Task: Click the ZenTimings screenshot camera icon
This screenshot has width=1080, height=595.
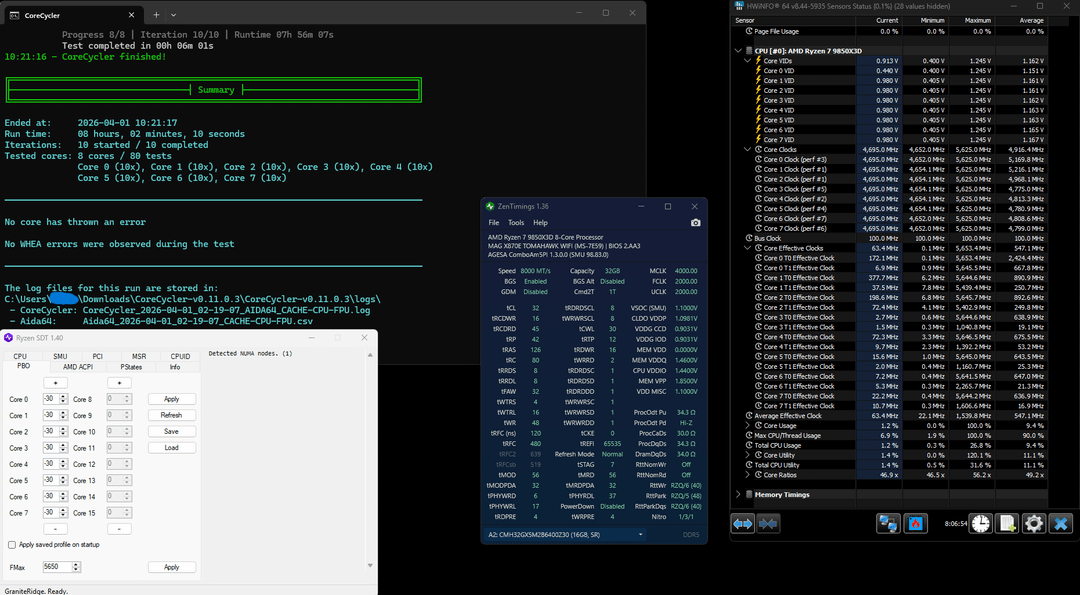Action: (x=696, y=222)
